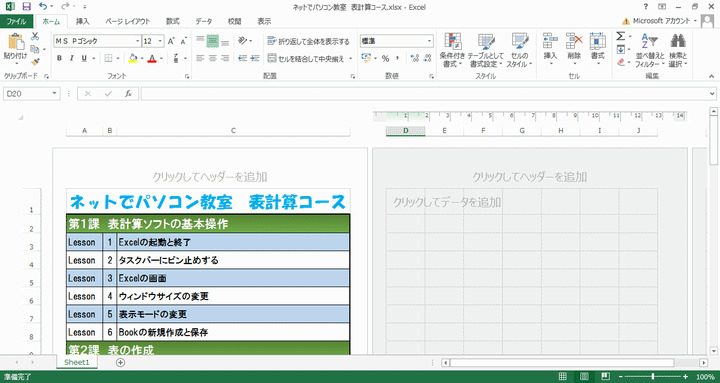The width and height of the screenshot is (720, 383).
Task: Open the font name MS Pゴシック dropdown
Action: 137,41
